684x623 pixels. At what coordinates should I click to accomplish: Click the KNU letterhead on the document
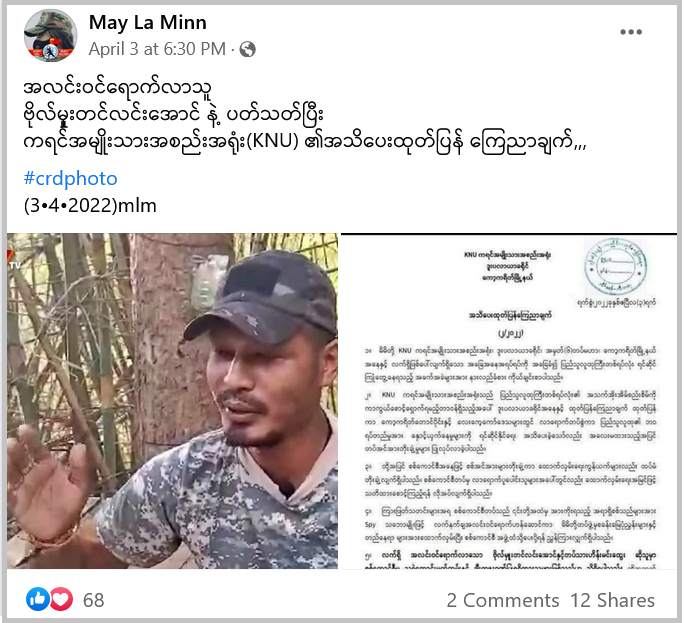[x=507, y=266]
